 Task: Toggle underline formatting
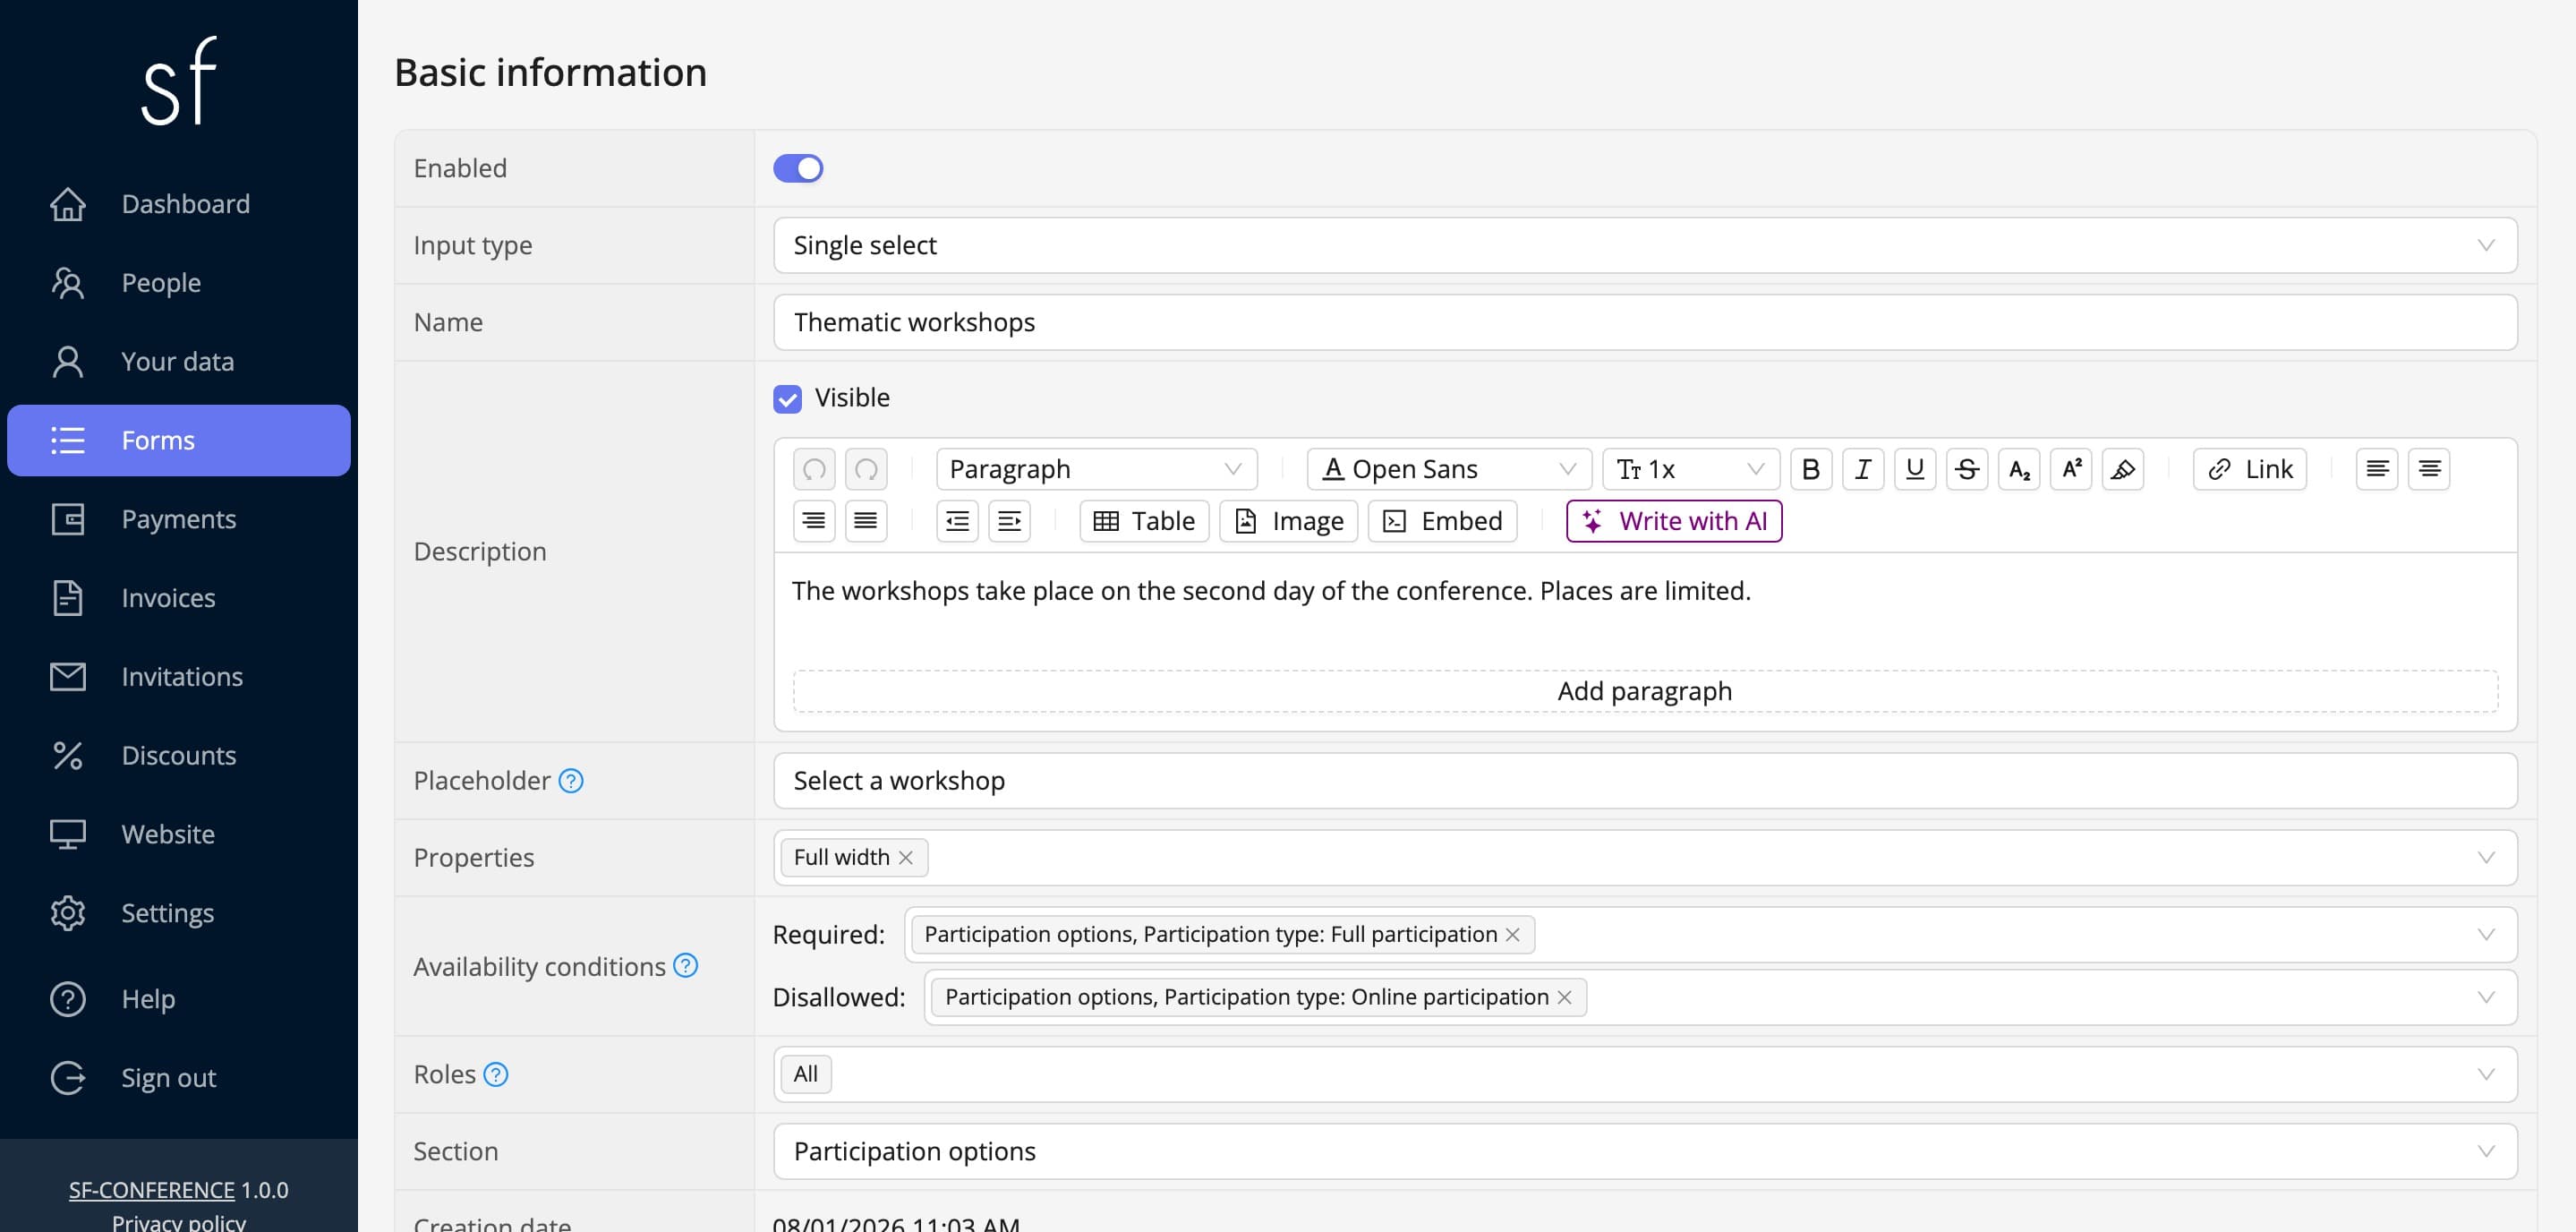click(1915, 469)
